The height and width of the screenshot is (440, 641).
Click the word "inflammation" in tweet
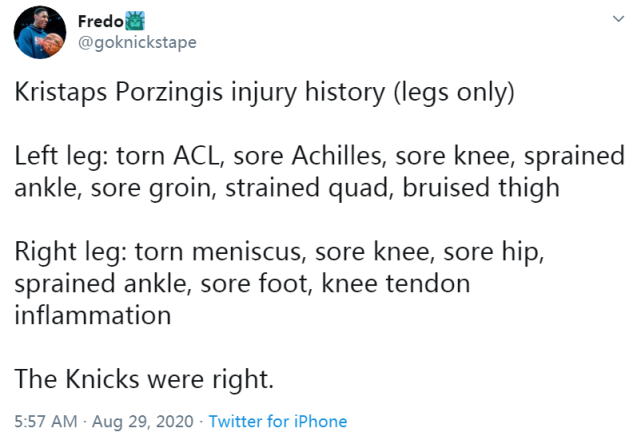tap(93, 315)
